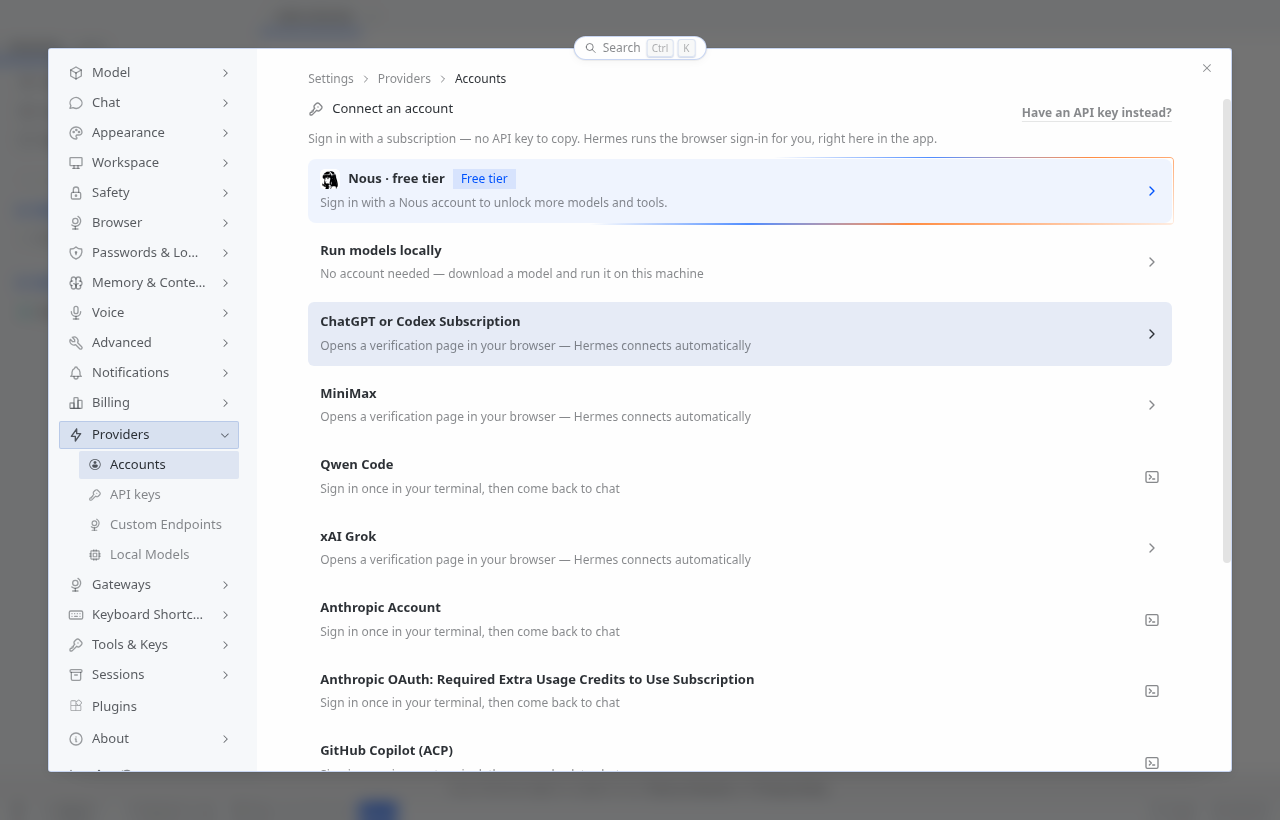Click the Providers lightning bolt icon
Image resolution: width=1280 pixels, height=820 pixels.
(x=76, y=435)
